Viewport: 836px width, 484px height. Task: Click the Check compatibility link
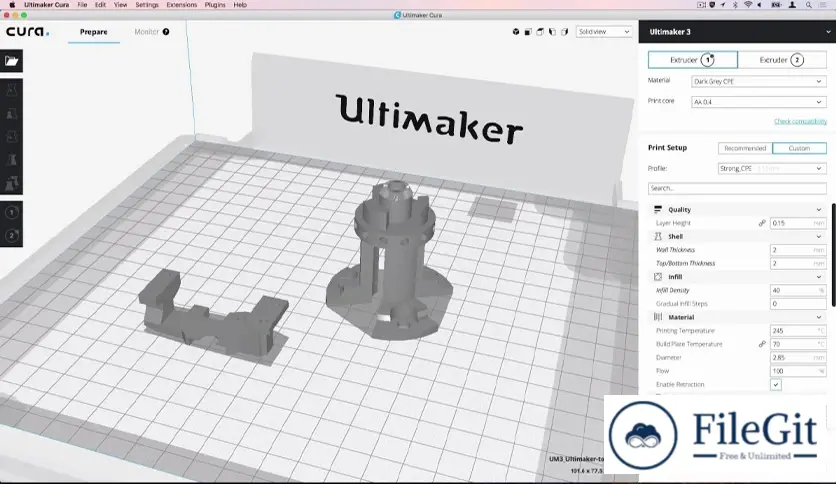pyautogui.click(x=800, y=122)
